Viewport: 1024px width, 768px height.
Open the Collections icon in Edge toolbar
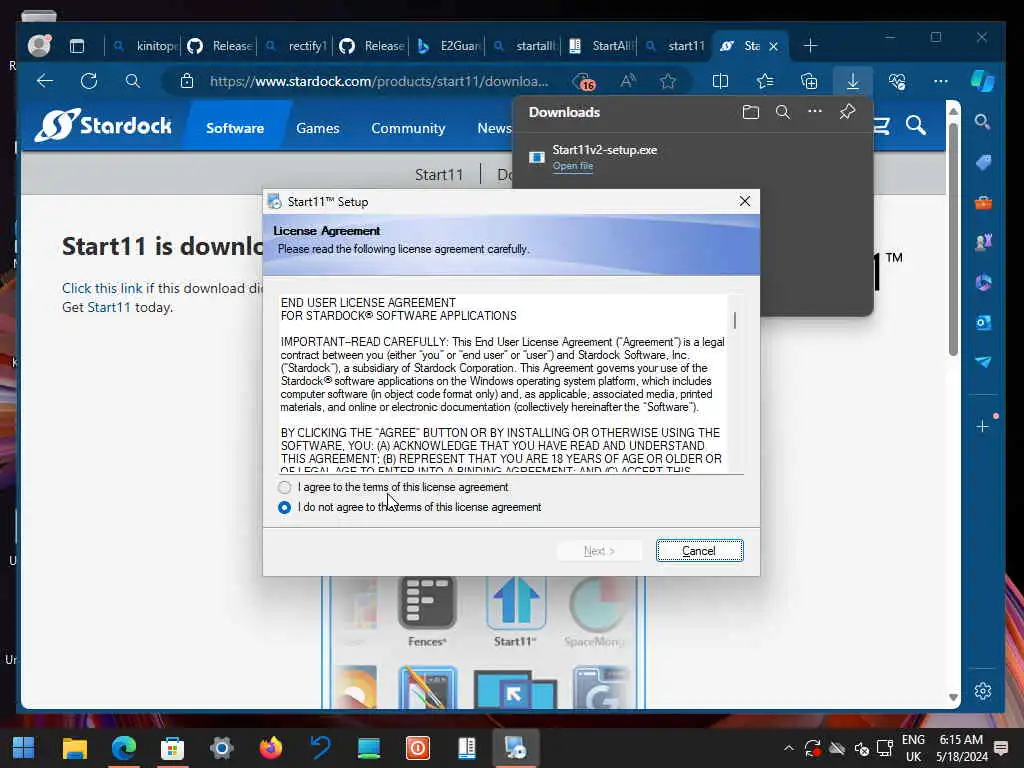(808, 81)
